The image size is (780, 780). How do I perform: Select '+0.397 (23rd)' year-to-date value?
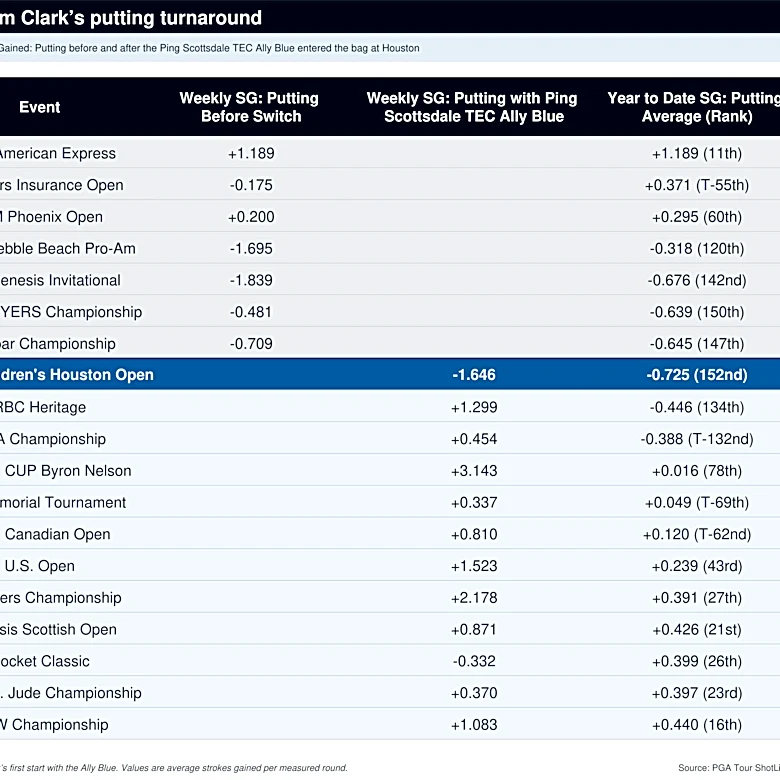pos(697,694)
